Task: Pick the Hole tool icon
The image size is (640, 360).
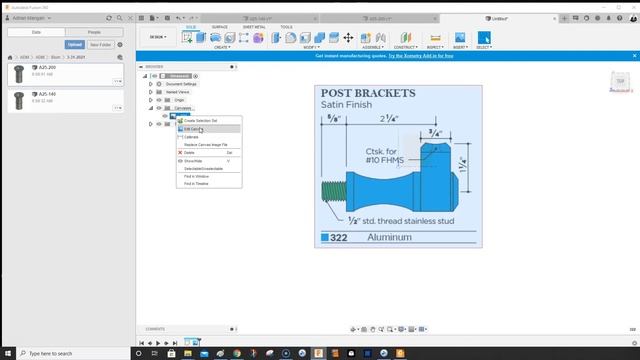Action: 230,38
